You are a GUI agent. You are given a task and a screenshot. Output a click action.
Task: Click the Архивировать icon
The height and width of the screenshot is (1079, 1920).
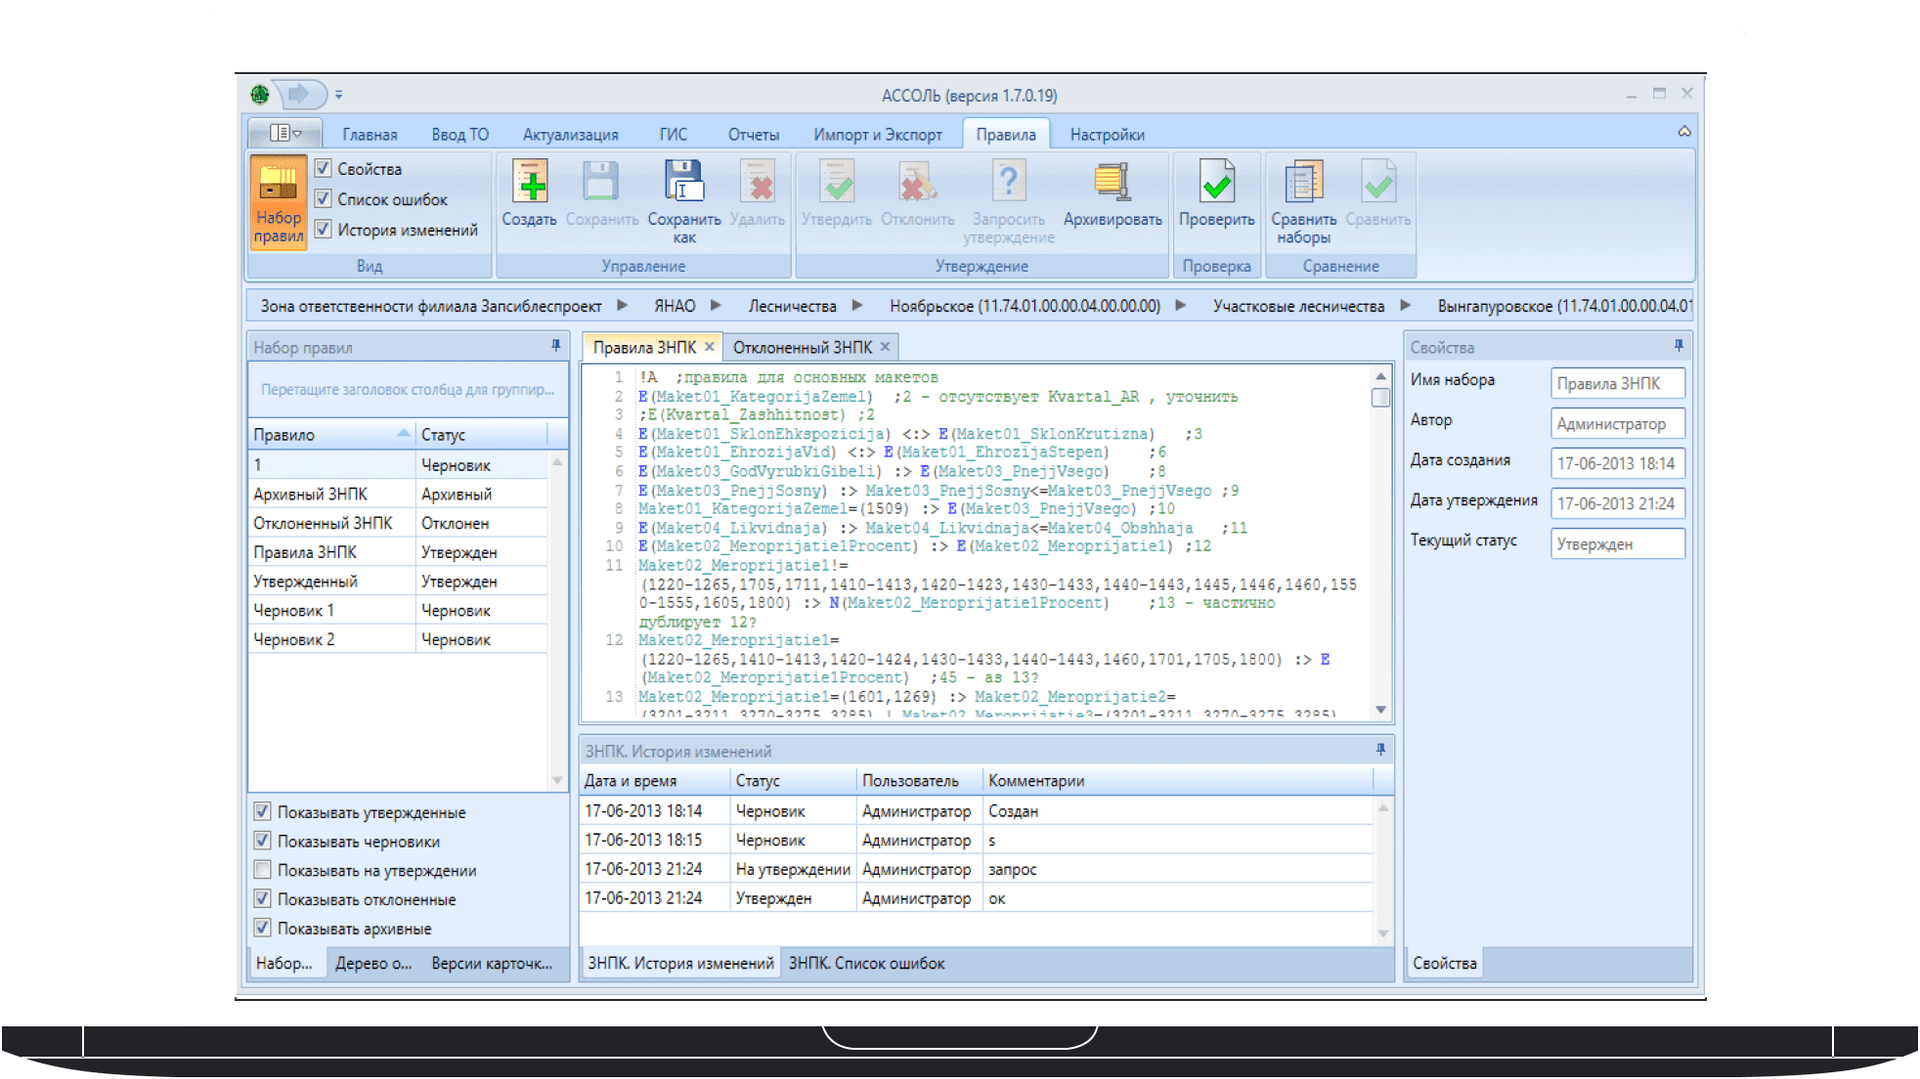pyautogui.click(x=1112, y=195)
